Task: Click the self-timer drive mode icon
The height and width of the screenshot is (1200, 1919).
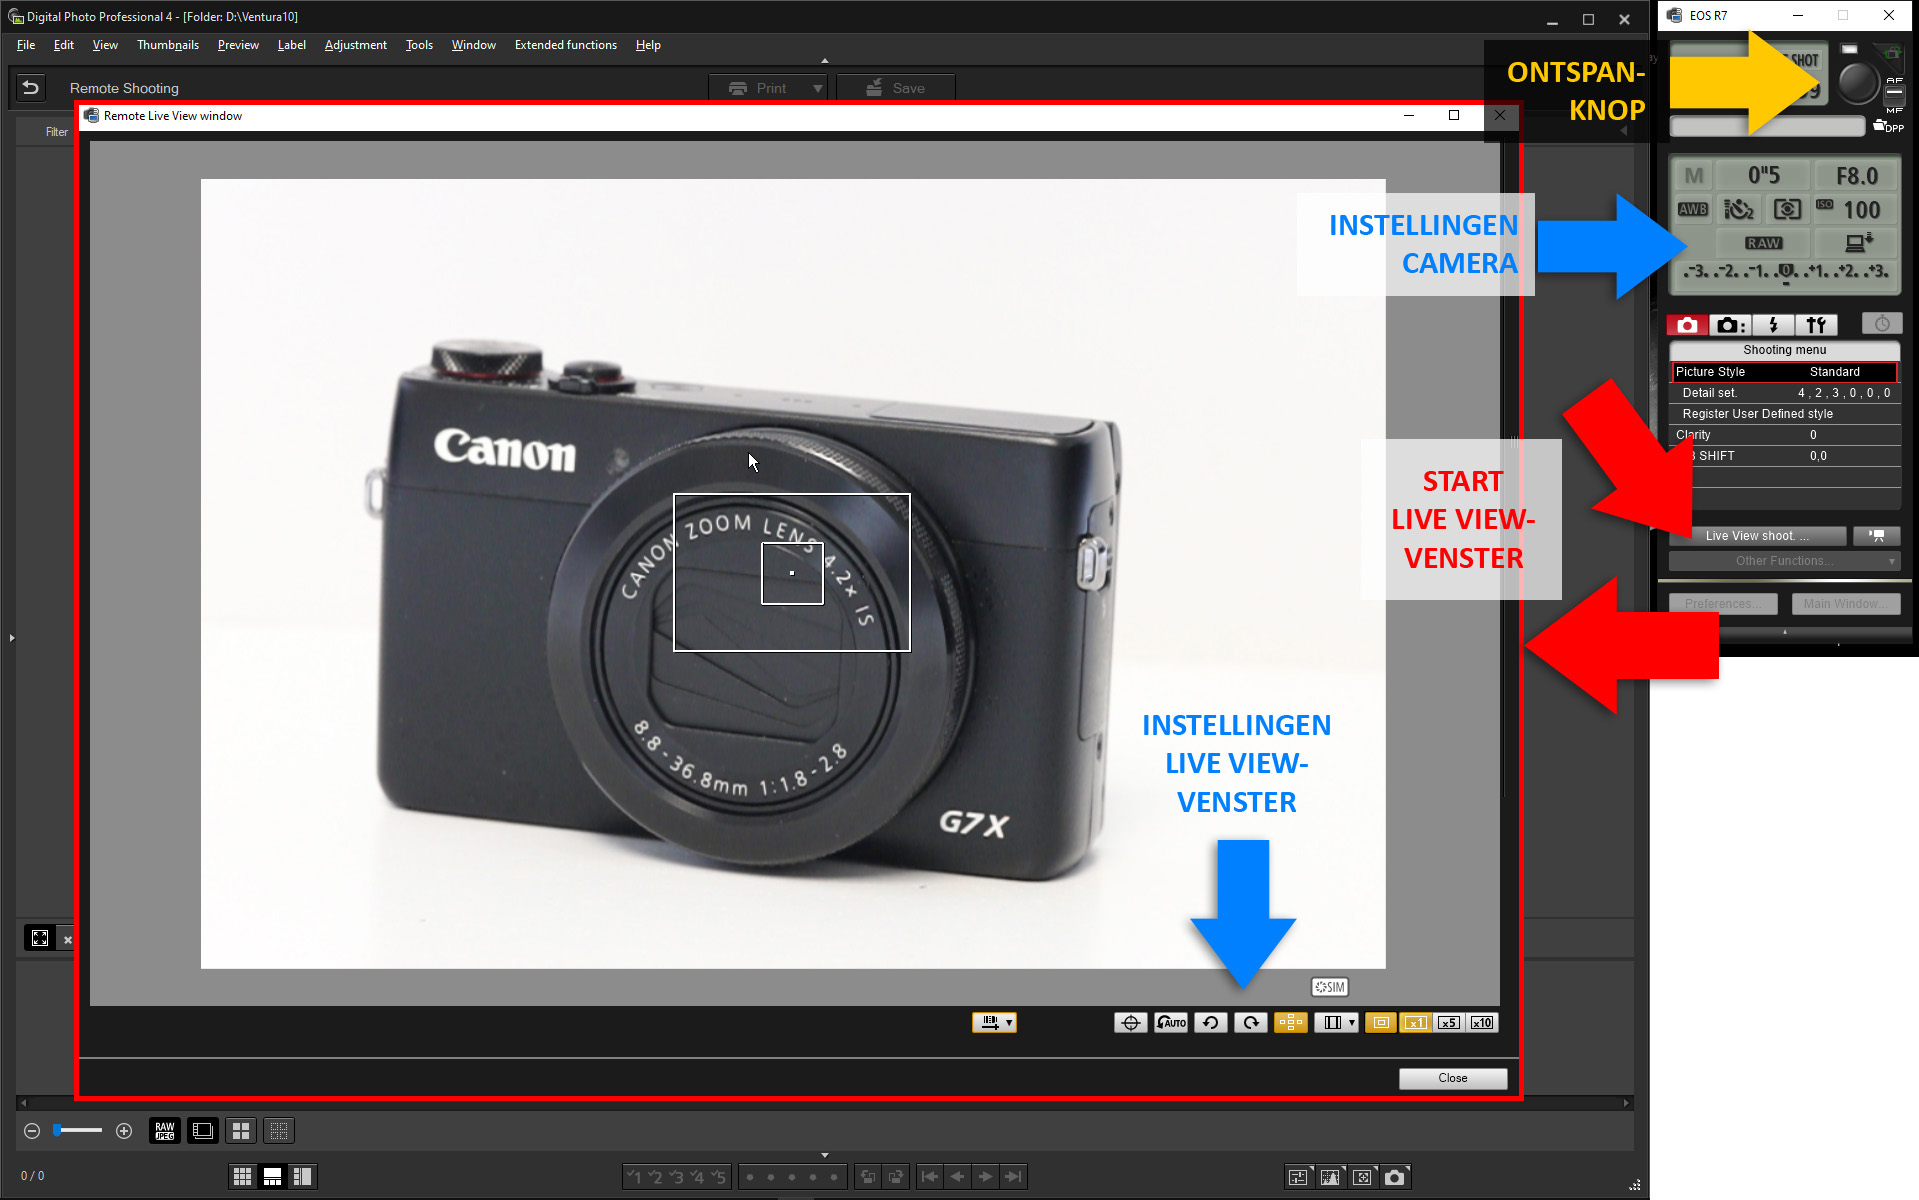Action: coord(1739,210)
